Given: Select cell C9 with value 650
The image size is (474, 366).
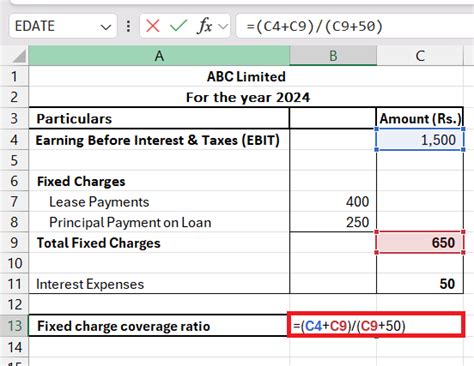Looking at the screenshot, I should click(420, 243).
